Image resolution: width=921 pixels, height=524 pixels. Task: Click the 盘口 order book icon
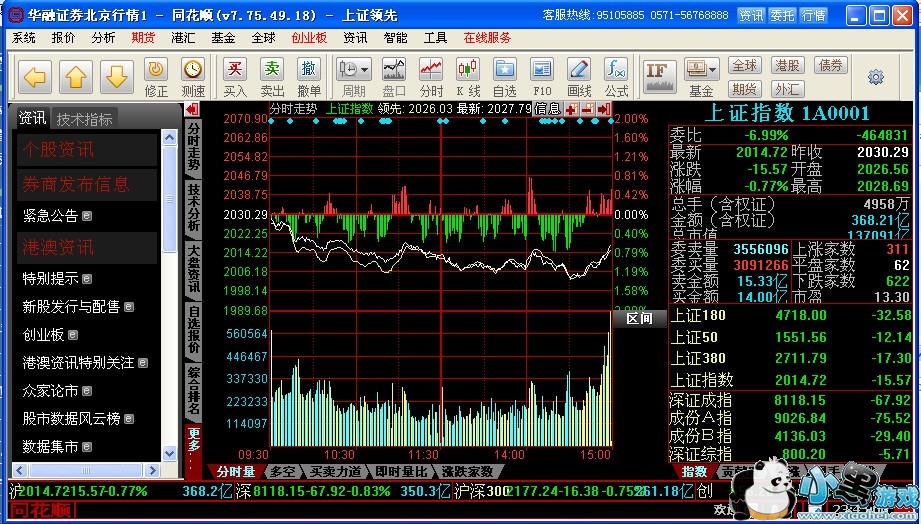(394, 78)
